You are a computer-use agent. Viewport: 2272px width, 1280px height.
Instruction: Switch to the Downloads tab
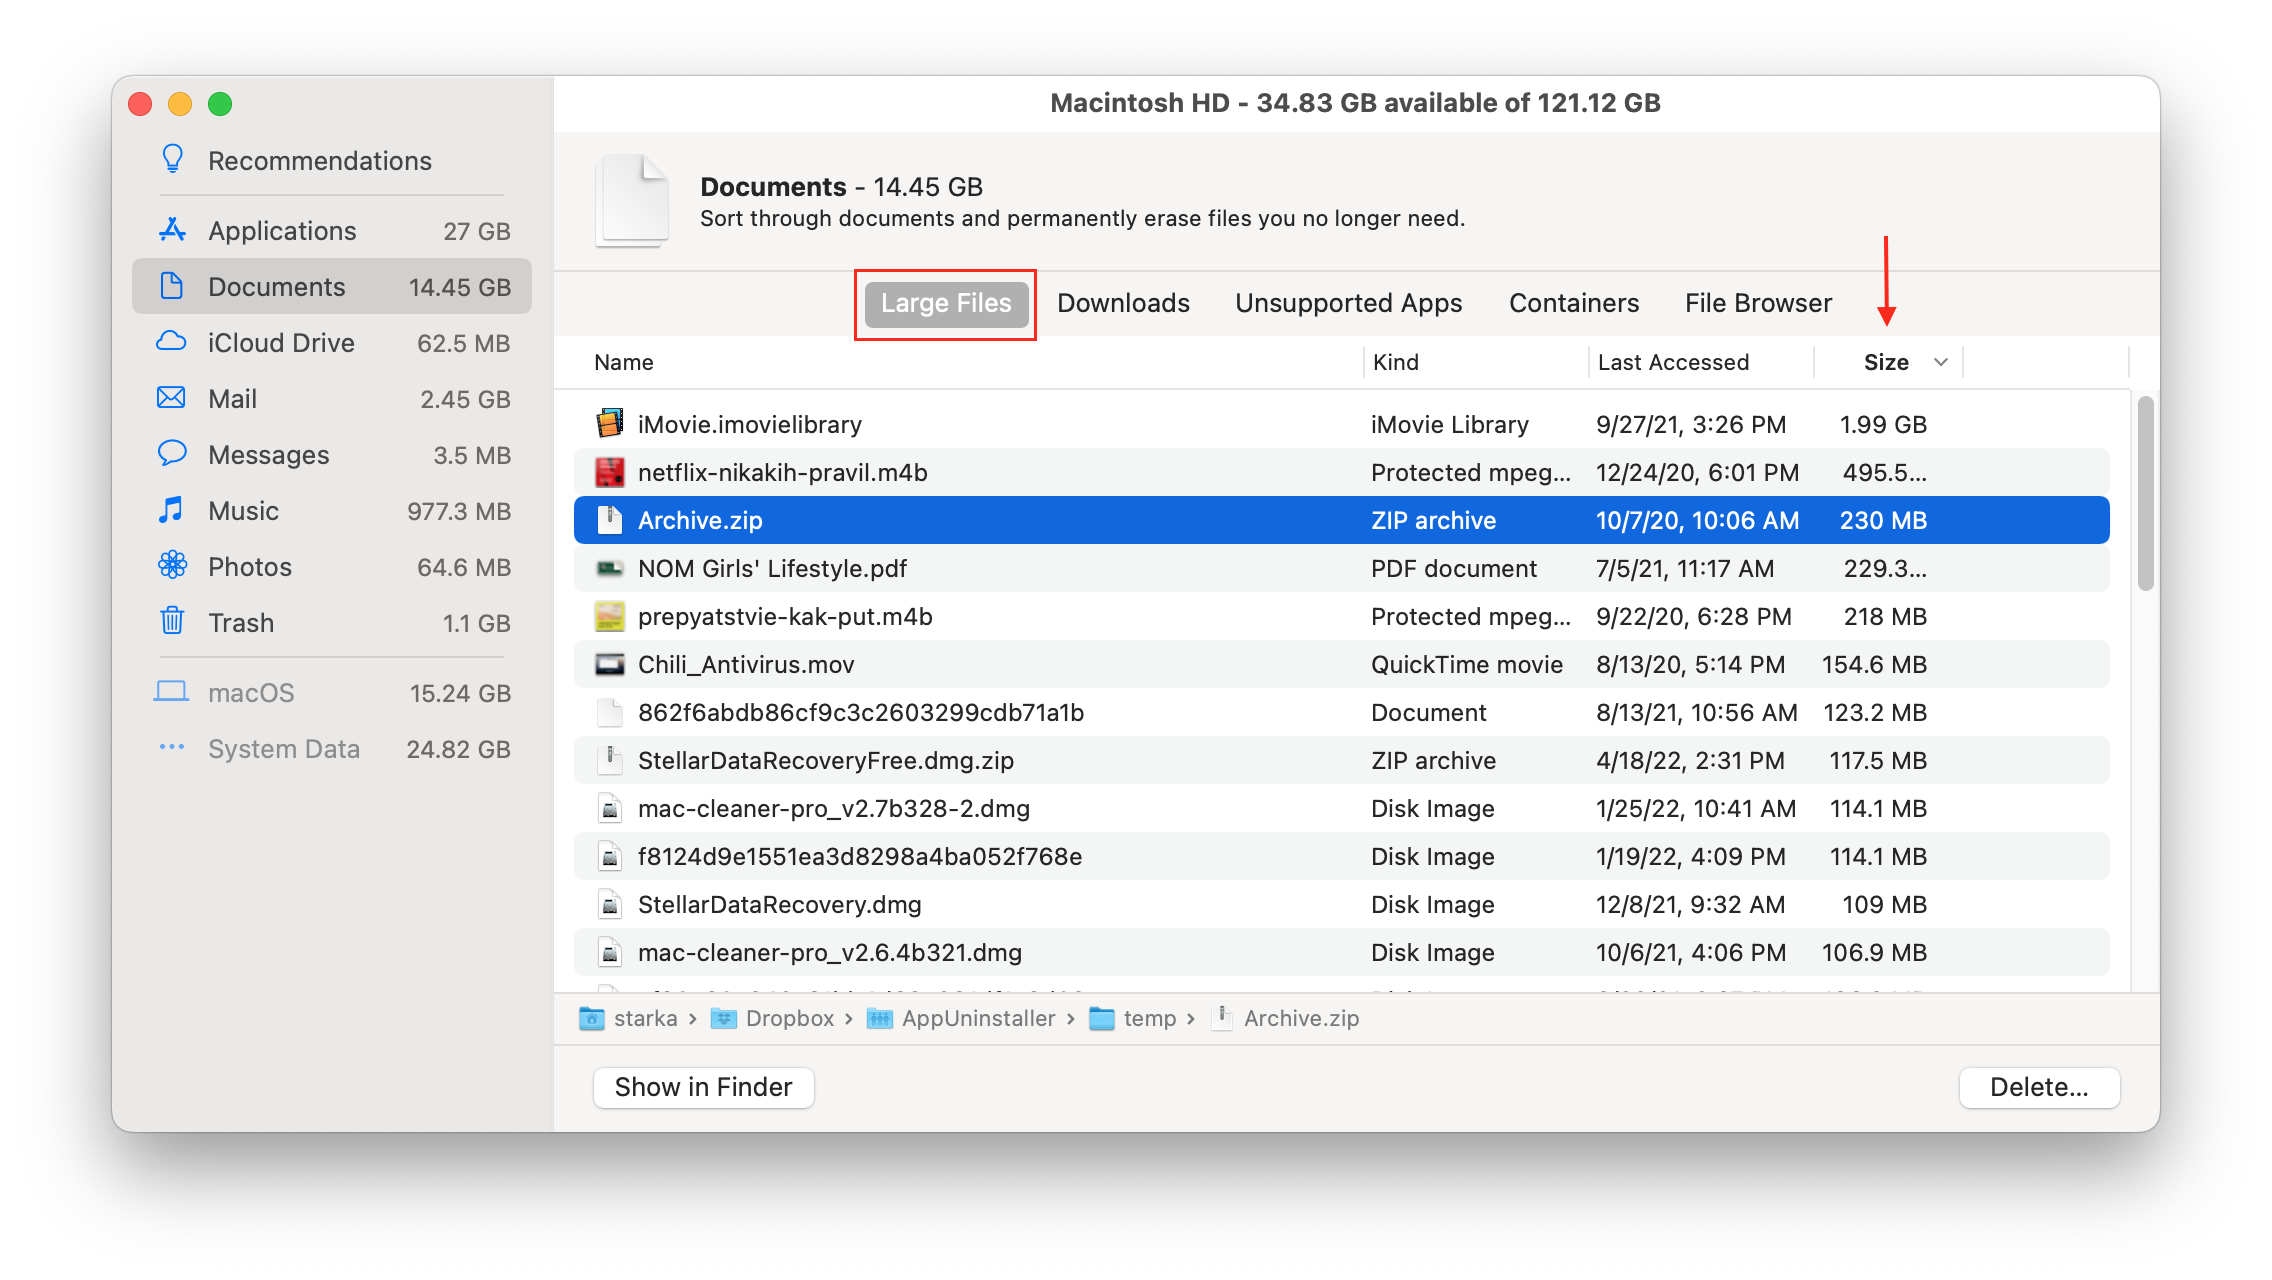(x=1122, y=304)
